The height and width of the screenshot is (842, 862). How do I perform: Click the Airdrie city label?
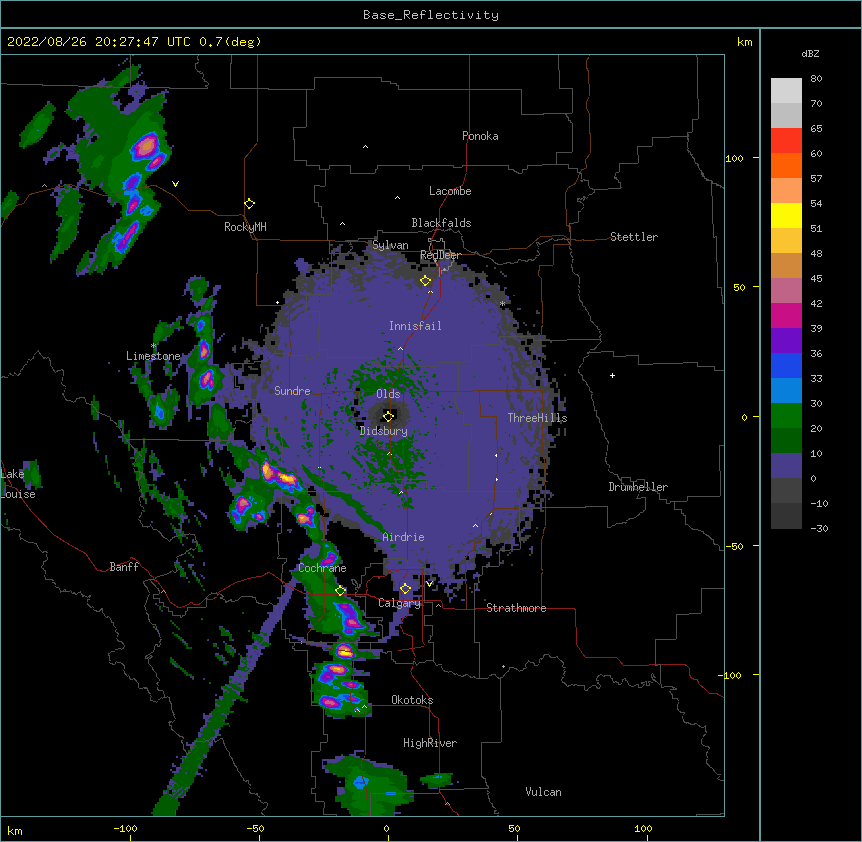pos(403,537)
